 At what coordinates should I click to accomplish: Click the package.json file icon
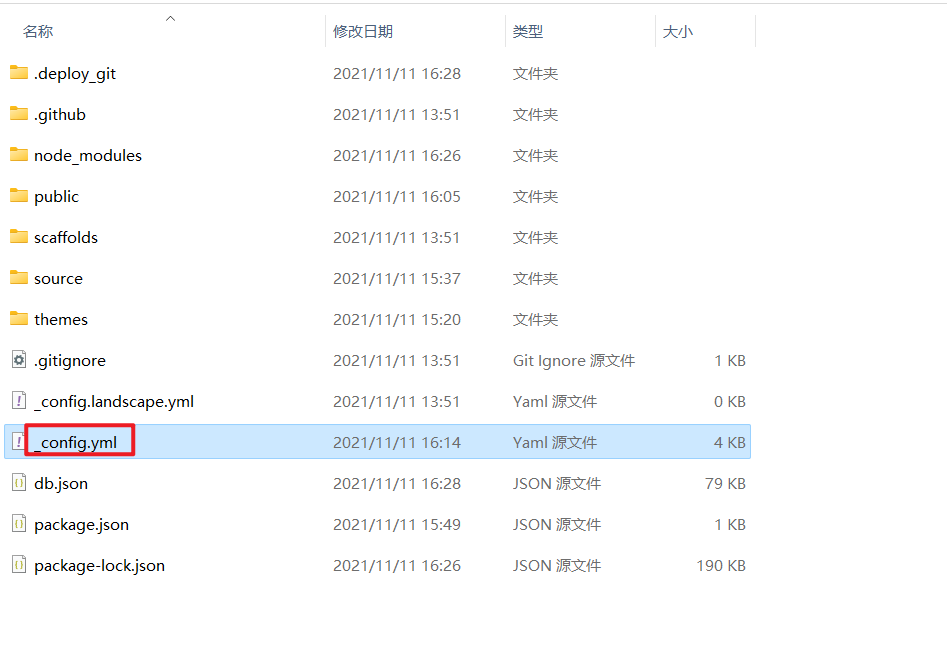click(x=19, y=524)
